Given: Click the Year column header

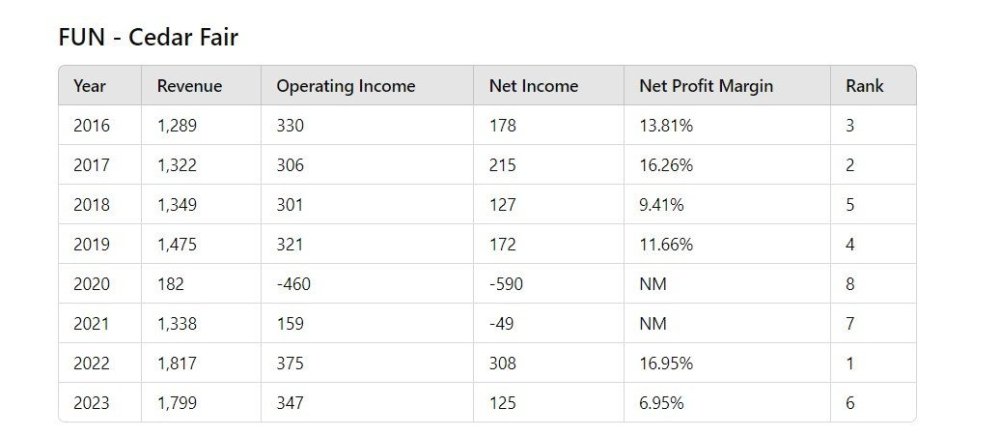Looking at the screenshot, I should pyautogui.click(x=90, y=86).
